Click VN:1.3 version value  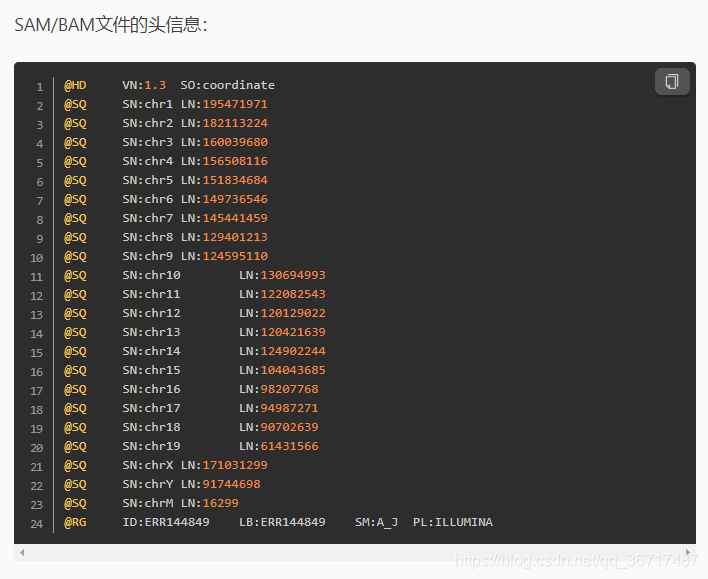144,85
